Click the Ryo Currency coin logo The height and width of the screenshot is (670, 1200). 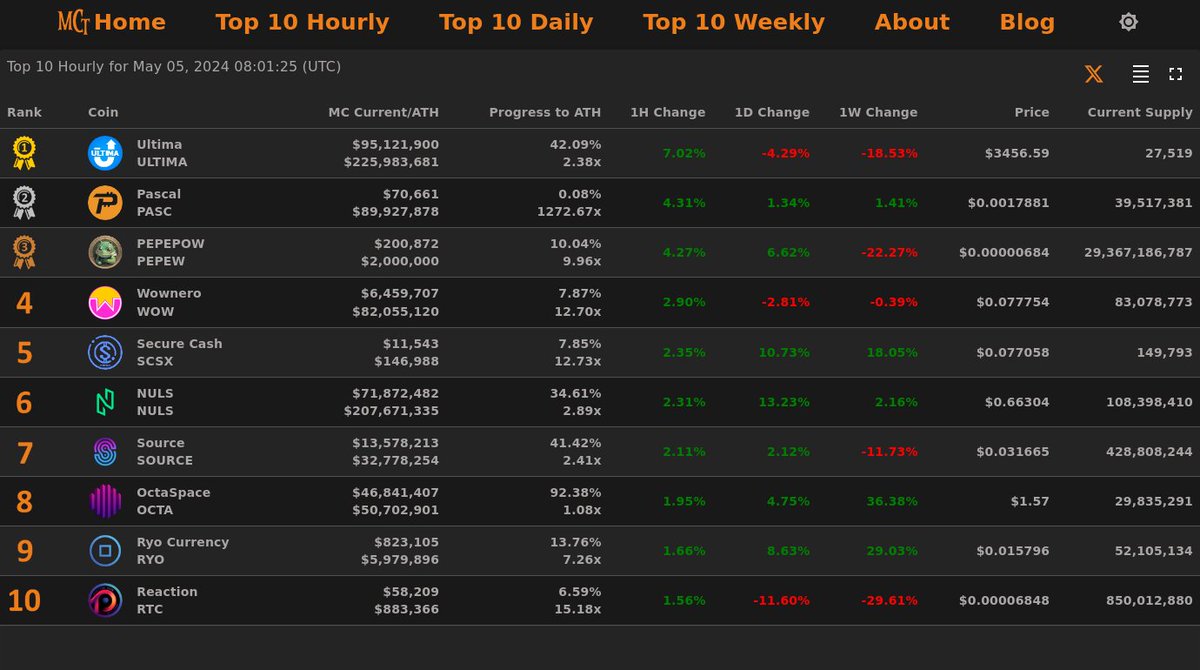[105, 551]
